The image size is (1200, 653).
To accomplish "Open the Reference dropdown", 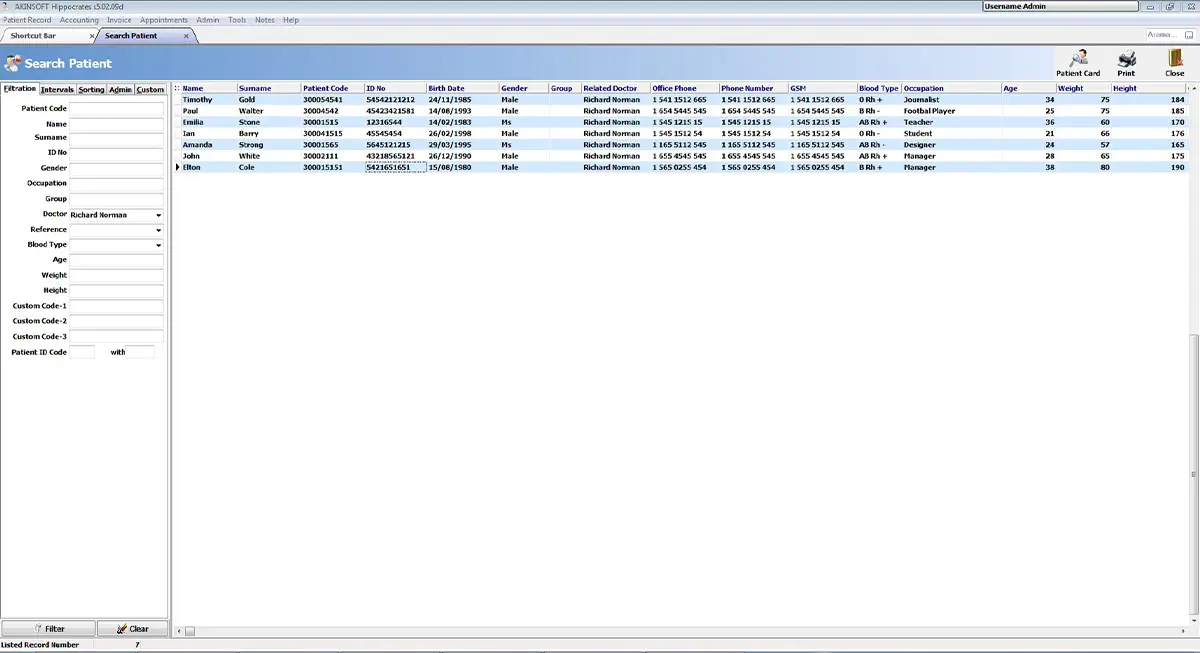I will [158, 230].
